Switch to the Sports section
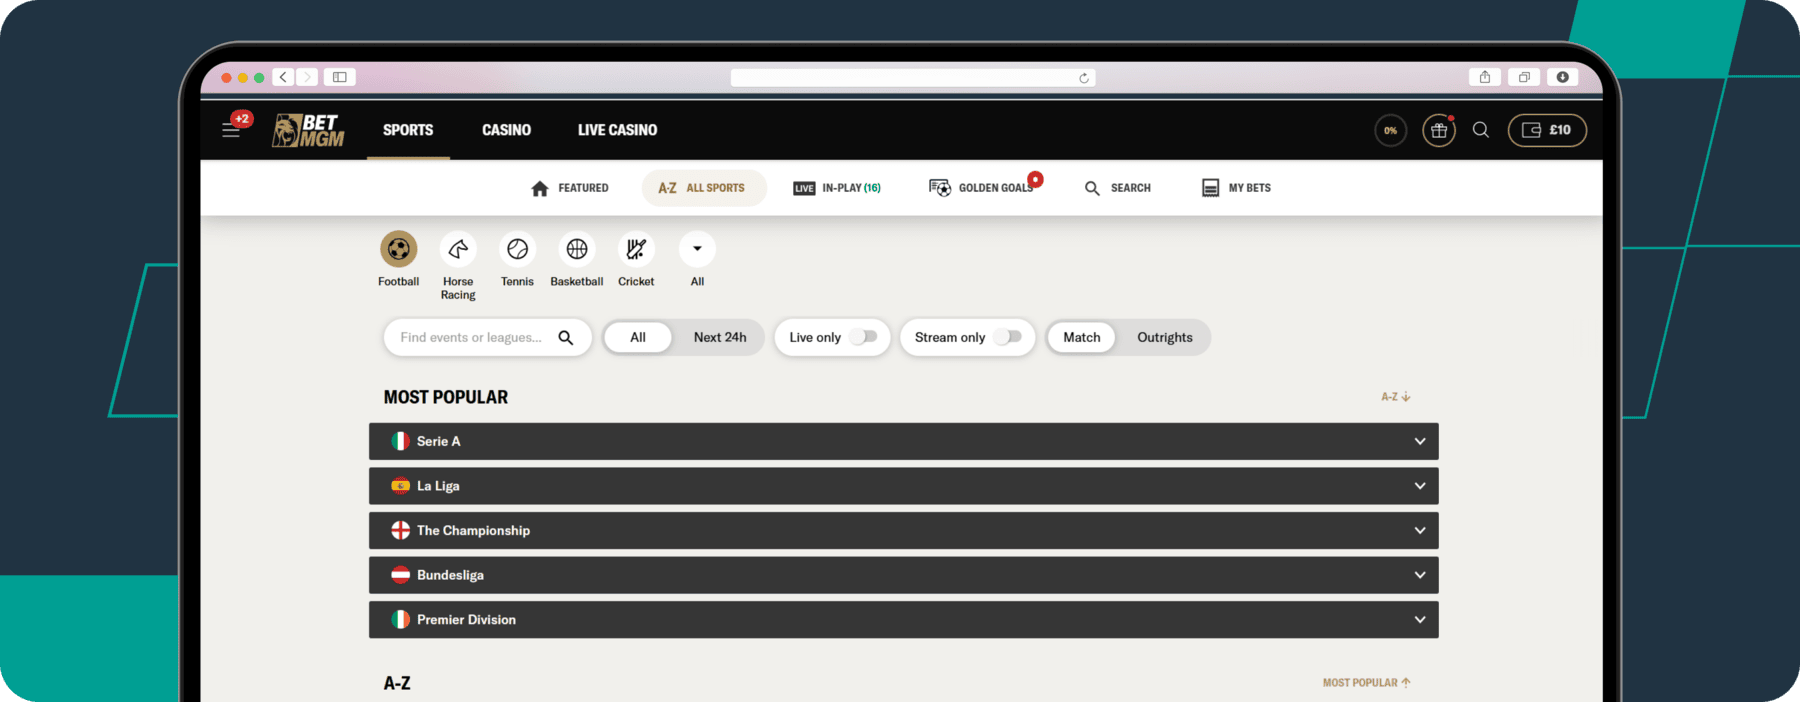 tap(408, 130)
